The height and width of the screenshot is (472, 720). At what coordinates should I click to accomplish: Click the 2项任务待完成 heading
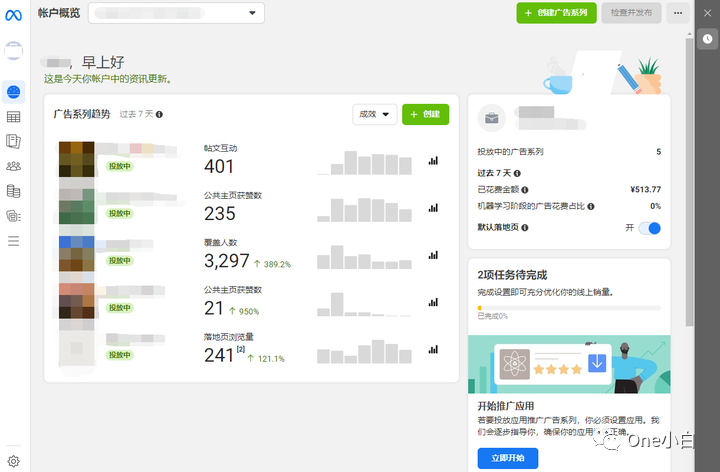512,275
